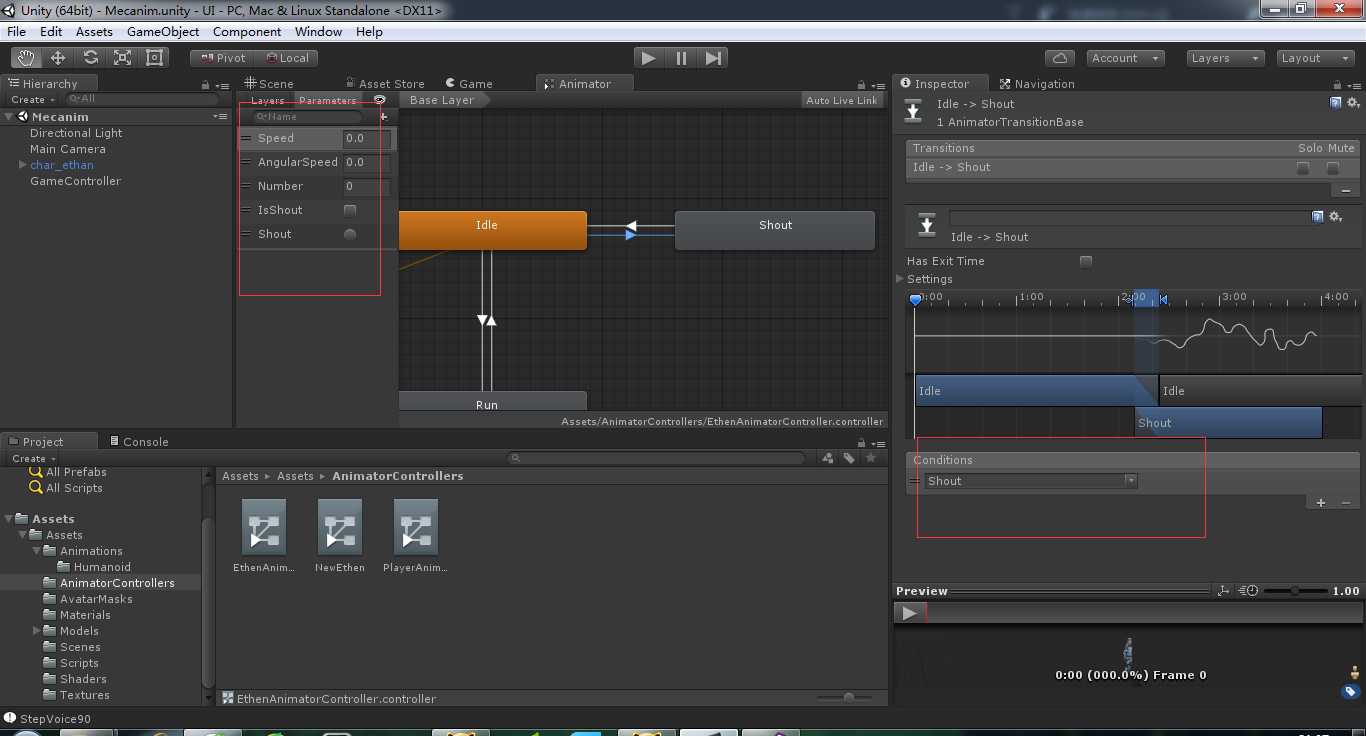Switch to the Game tab
The image size is (1366, 736).
(x=469, y=84)
